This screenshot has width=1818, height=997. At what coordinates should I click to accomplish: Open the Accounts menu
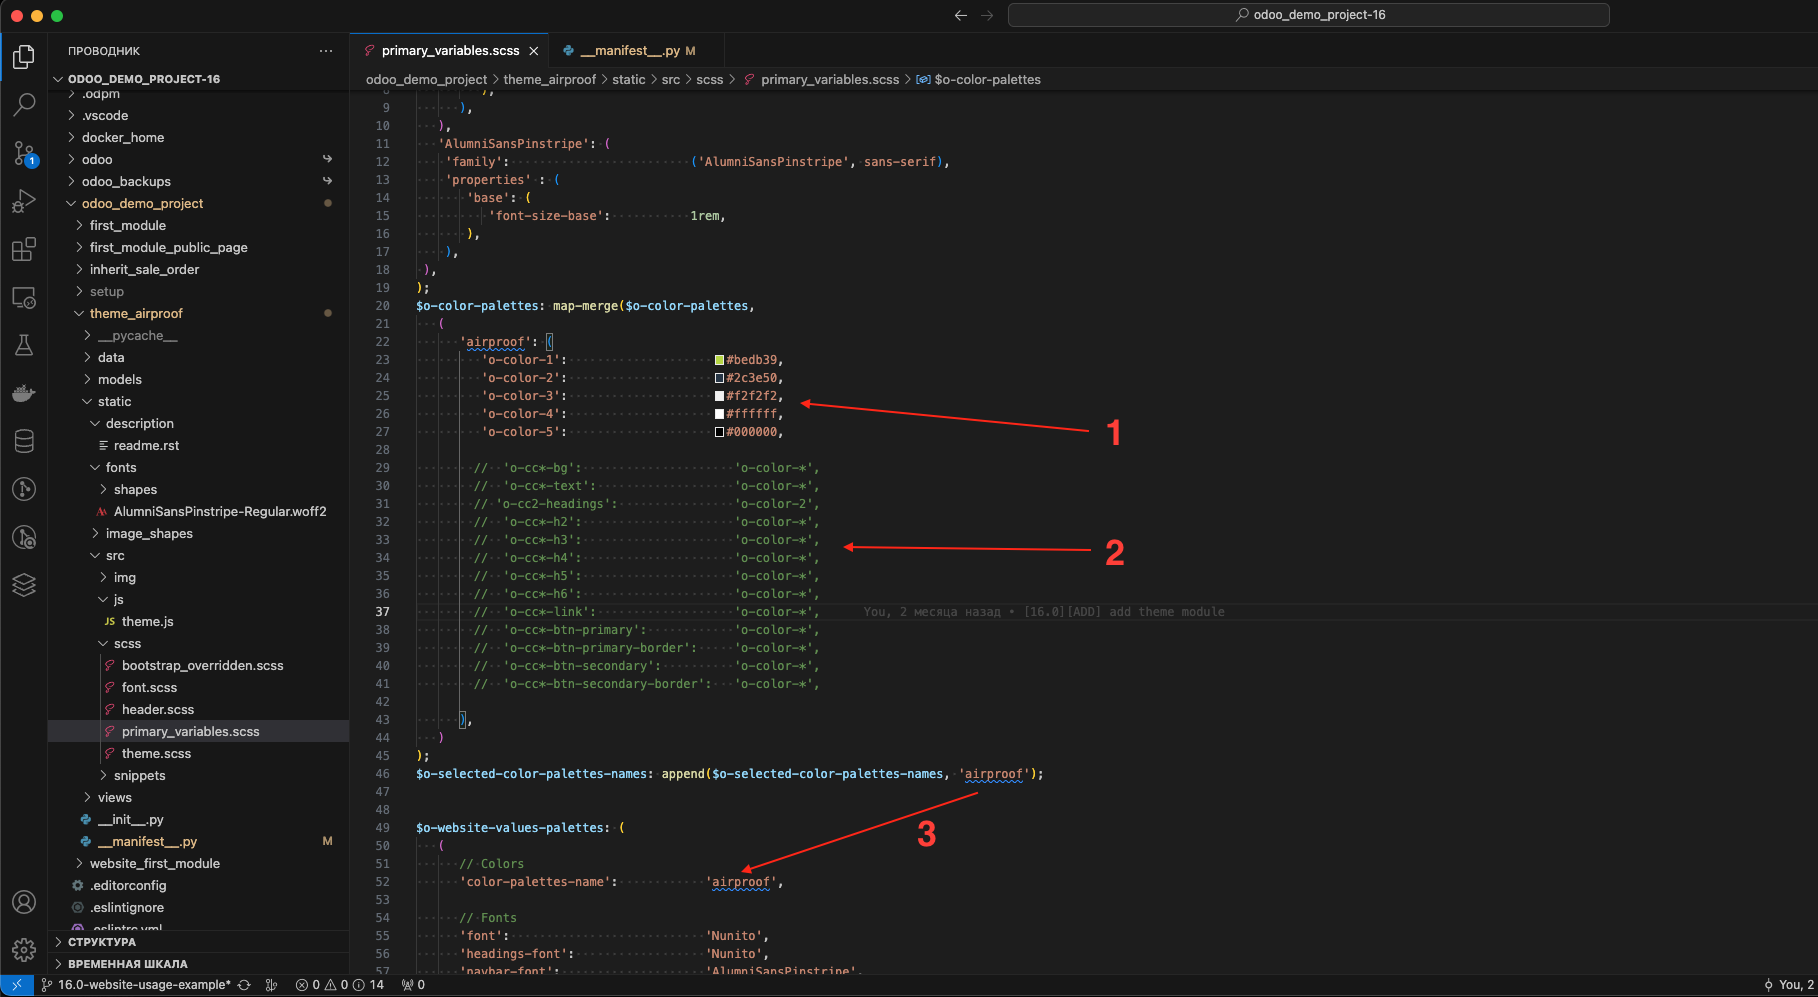coord(24,902)
